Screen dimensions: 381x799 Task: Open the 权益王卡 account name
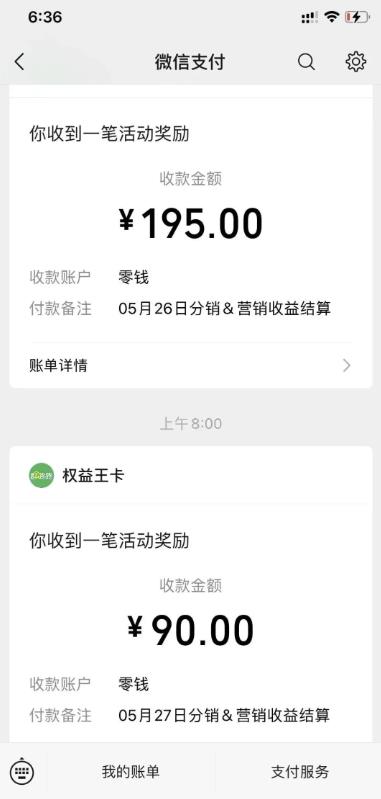click(93, 476)
